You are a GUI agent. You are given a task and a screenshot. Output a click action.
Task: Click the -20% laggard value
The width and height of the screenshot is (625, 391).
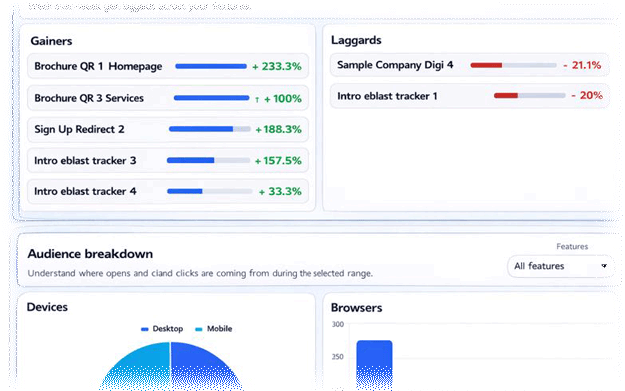tap(587, 96)
